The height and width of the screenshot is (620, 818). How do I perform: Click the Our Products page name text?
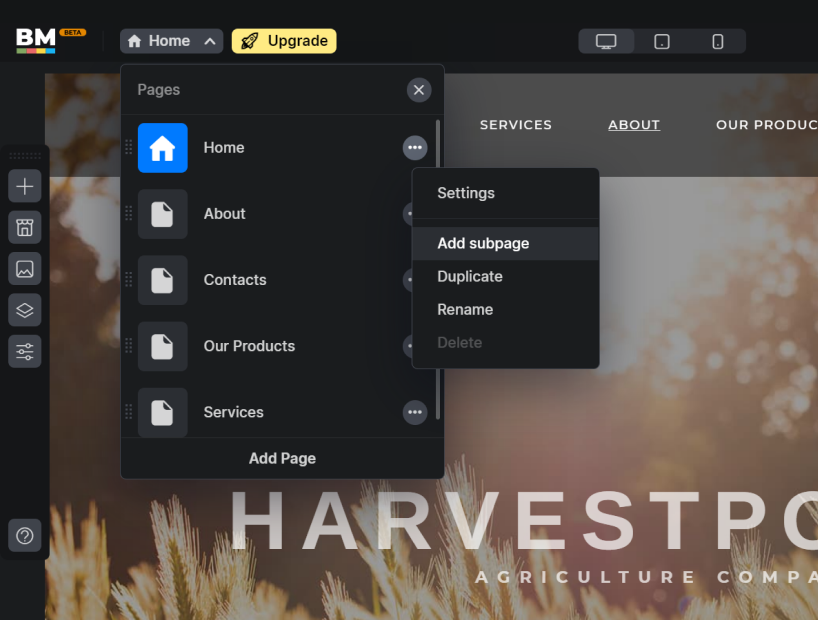point(249,346)
